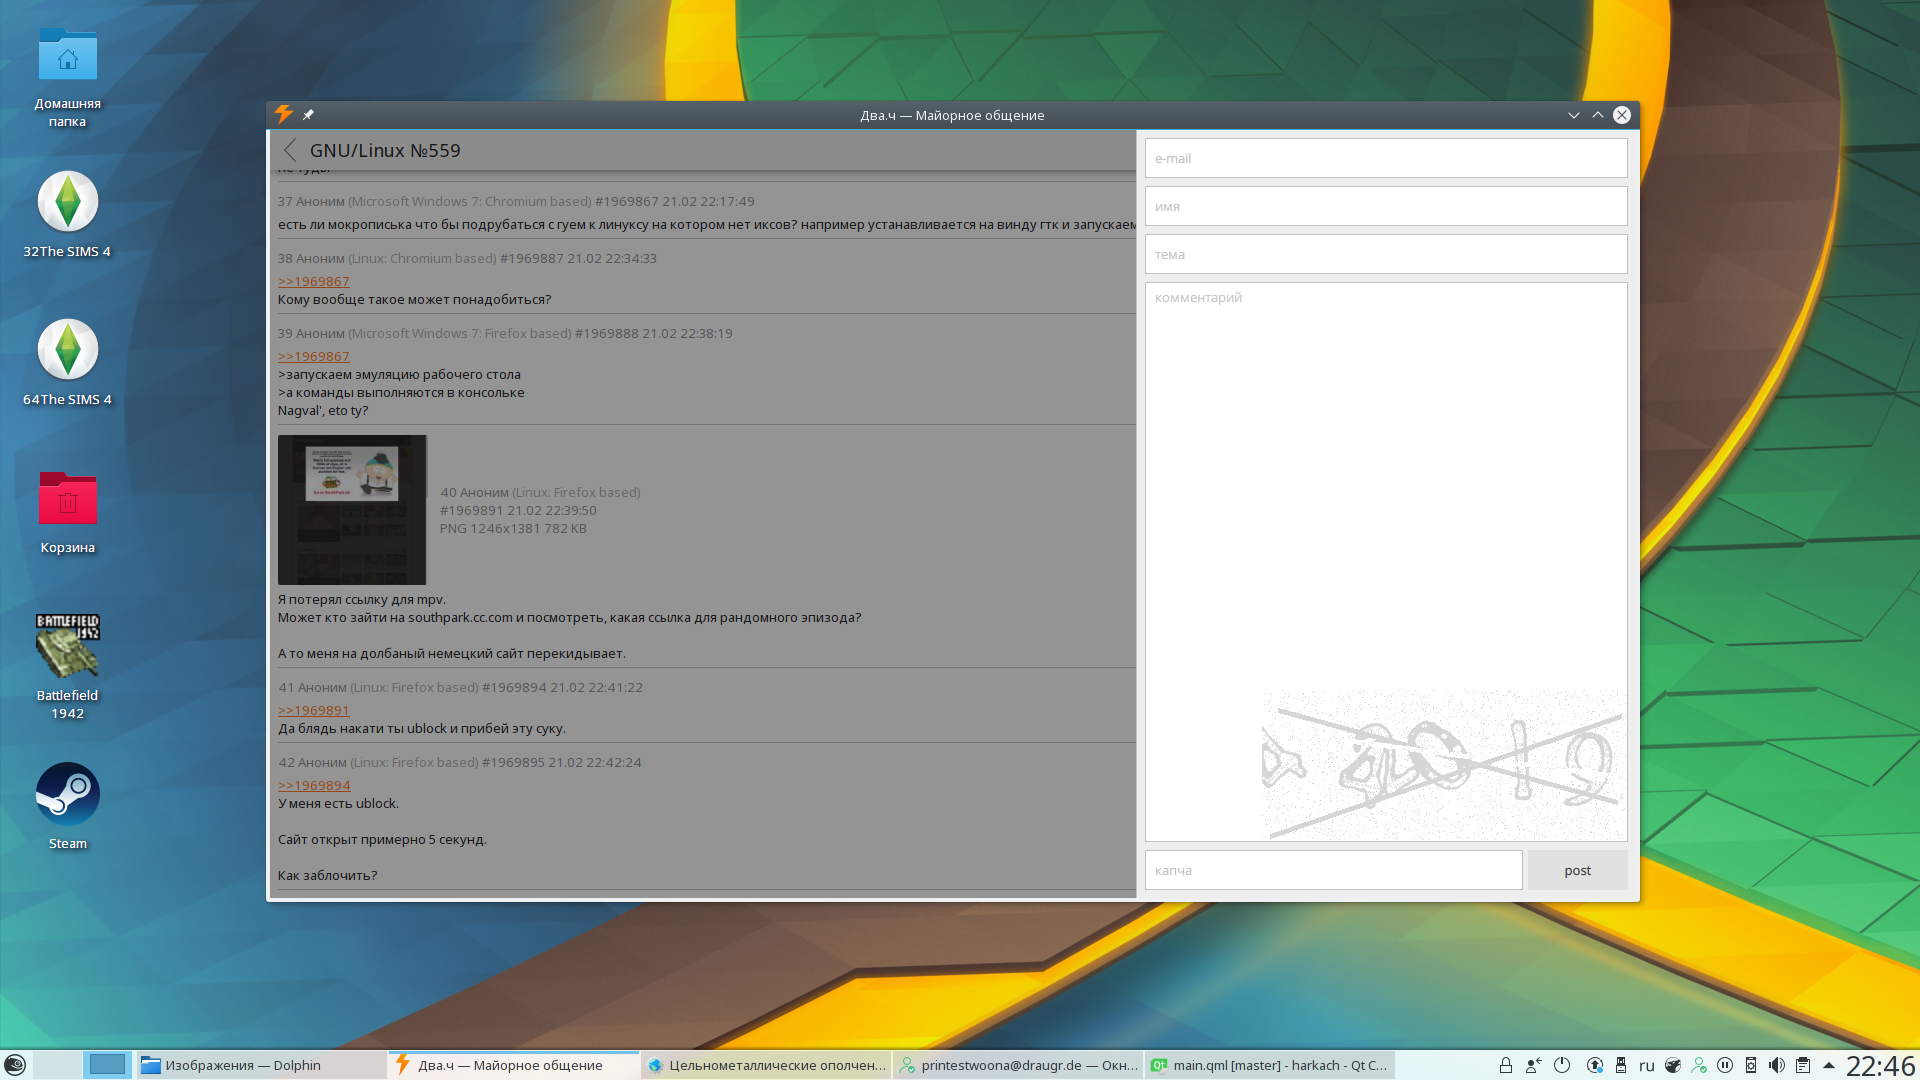
Task: Switch to Цельнометаллические ополчен... taskbar entry
Action: click(766, 1065)
